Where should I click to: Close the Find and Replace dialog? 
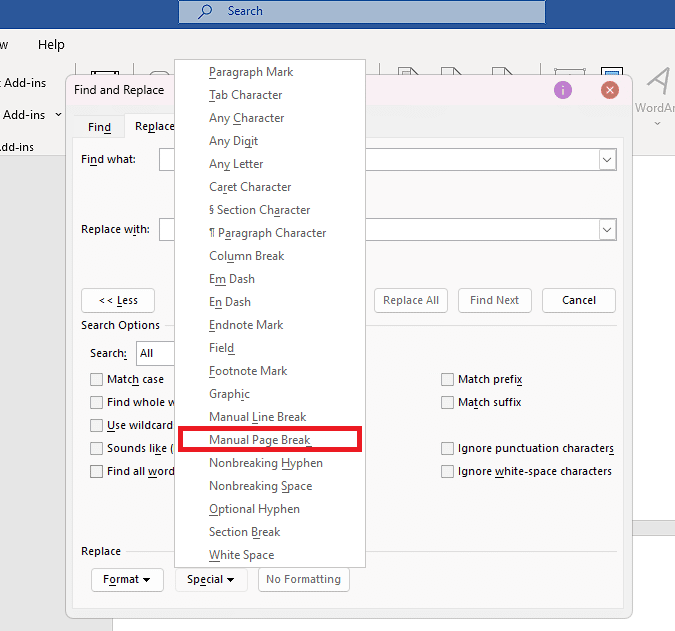[609, 90]
